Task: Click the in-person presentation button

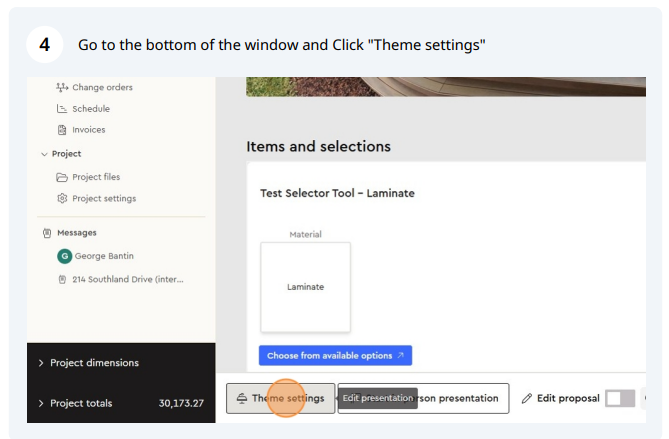Action: tap(423, 398)
